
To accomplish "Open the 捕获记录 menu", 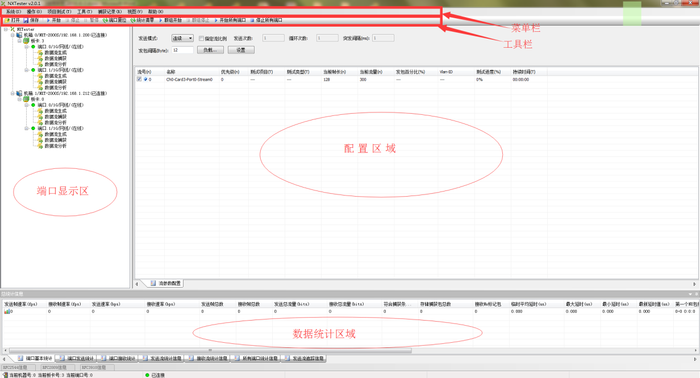I will (109, 12).
